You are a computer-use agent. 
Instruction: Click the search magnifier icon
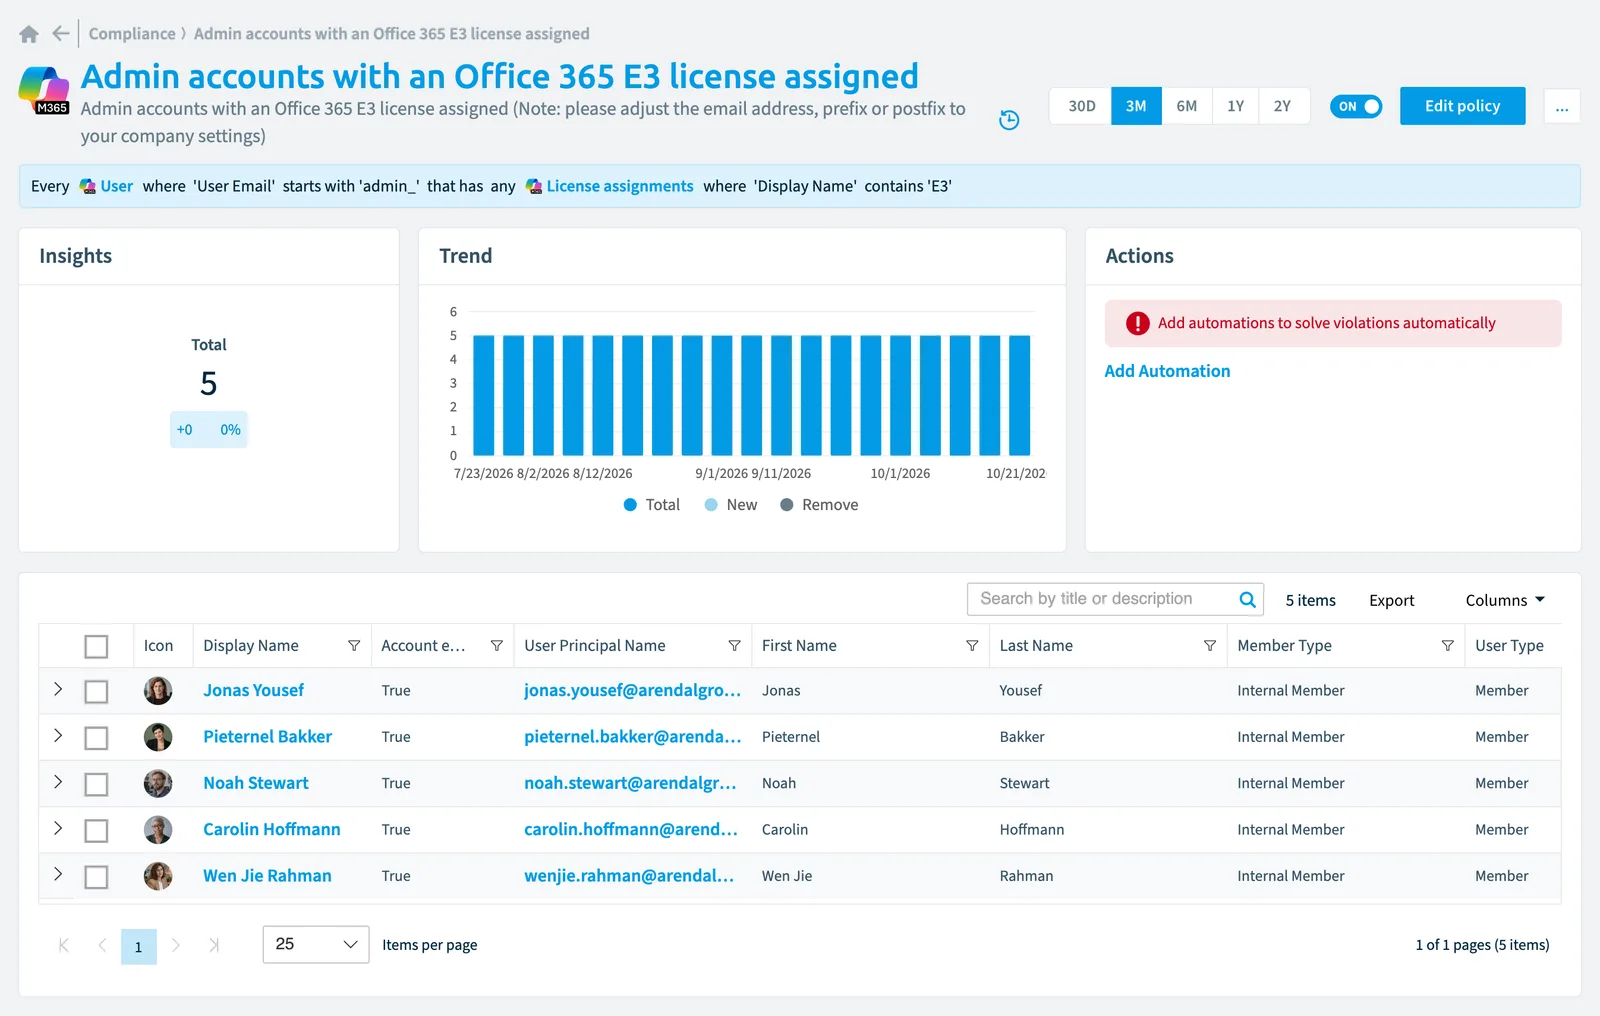click(x=1247, y=600)
